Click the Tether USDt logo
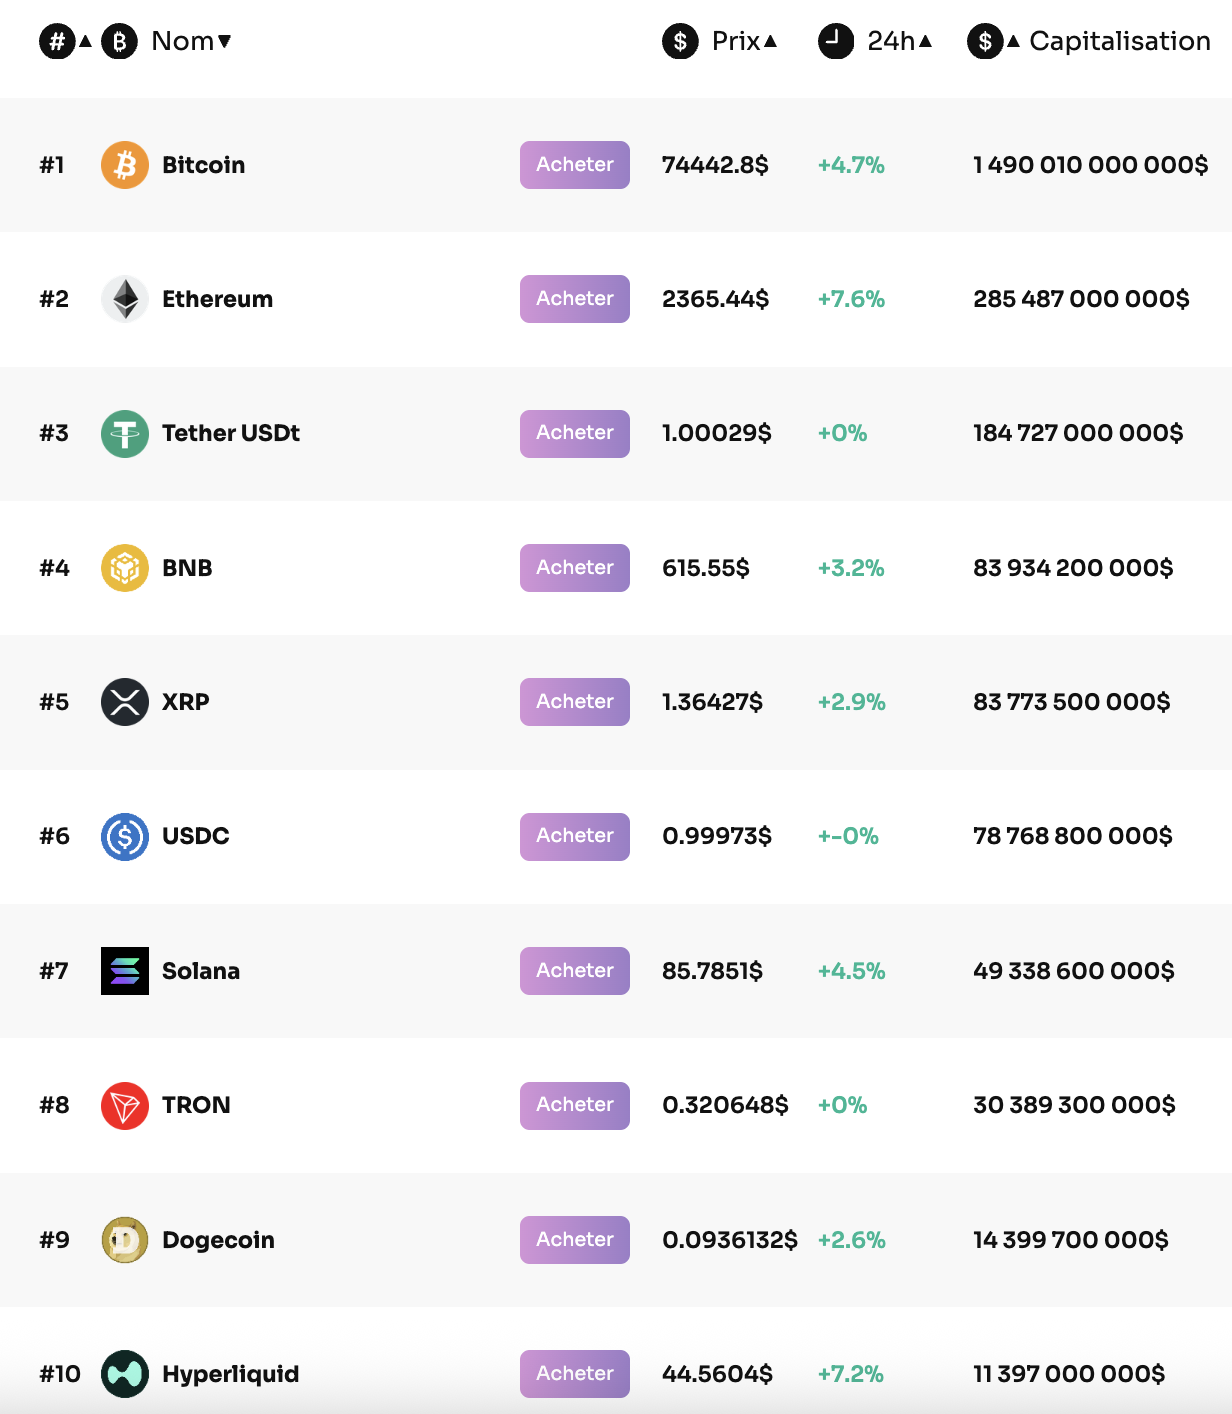Viewport: 1232px width, 1414px height. tap(124, 433)
